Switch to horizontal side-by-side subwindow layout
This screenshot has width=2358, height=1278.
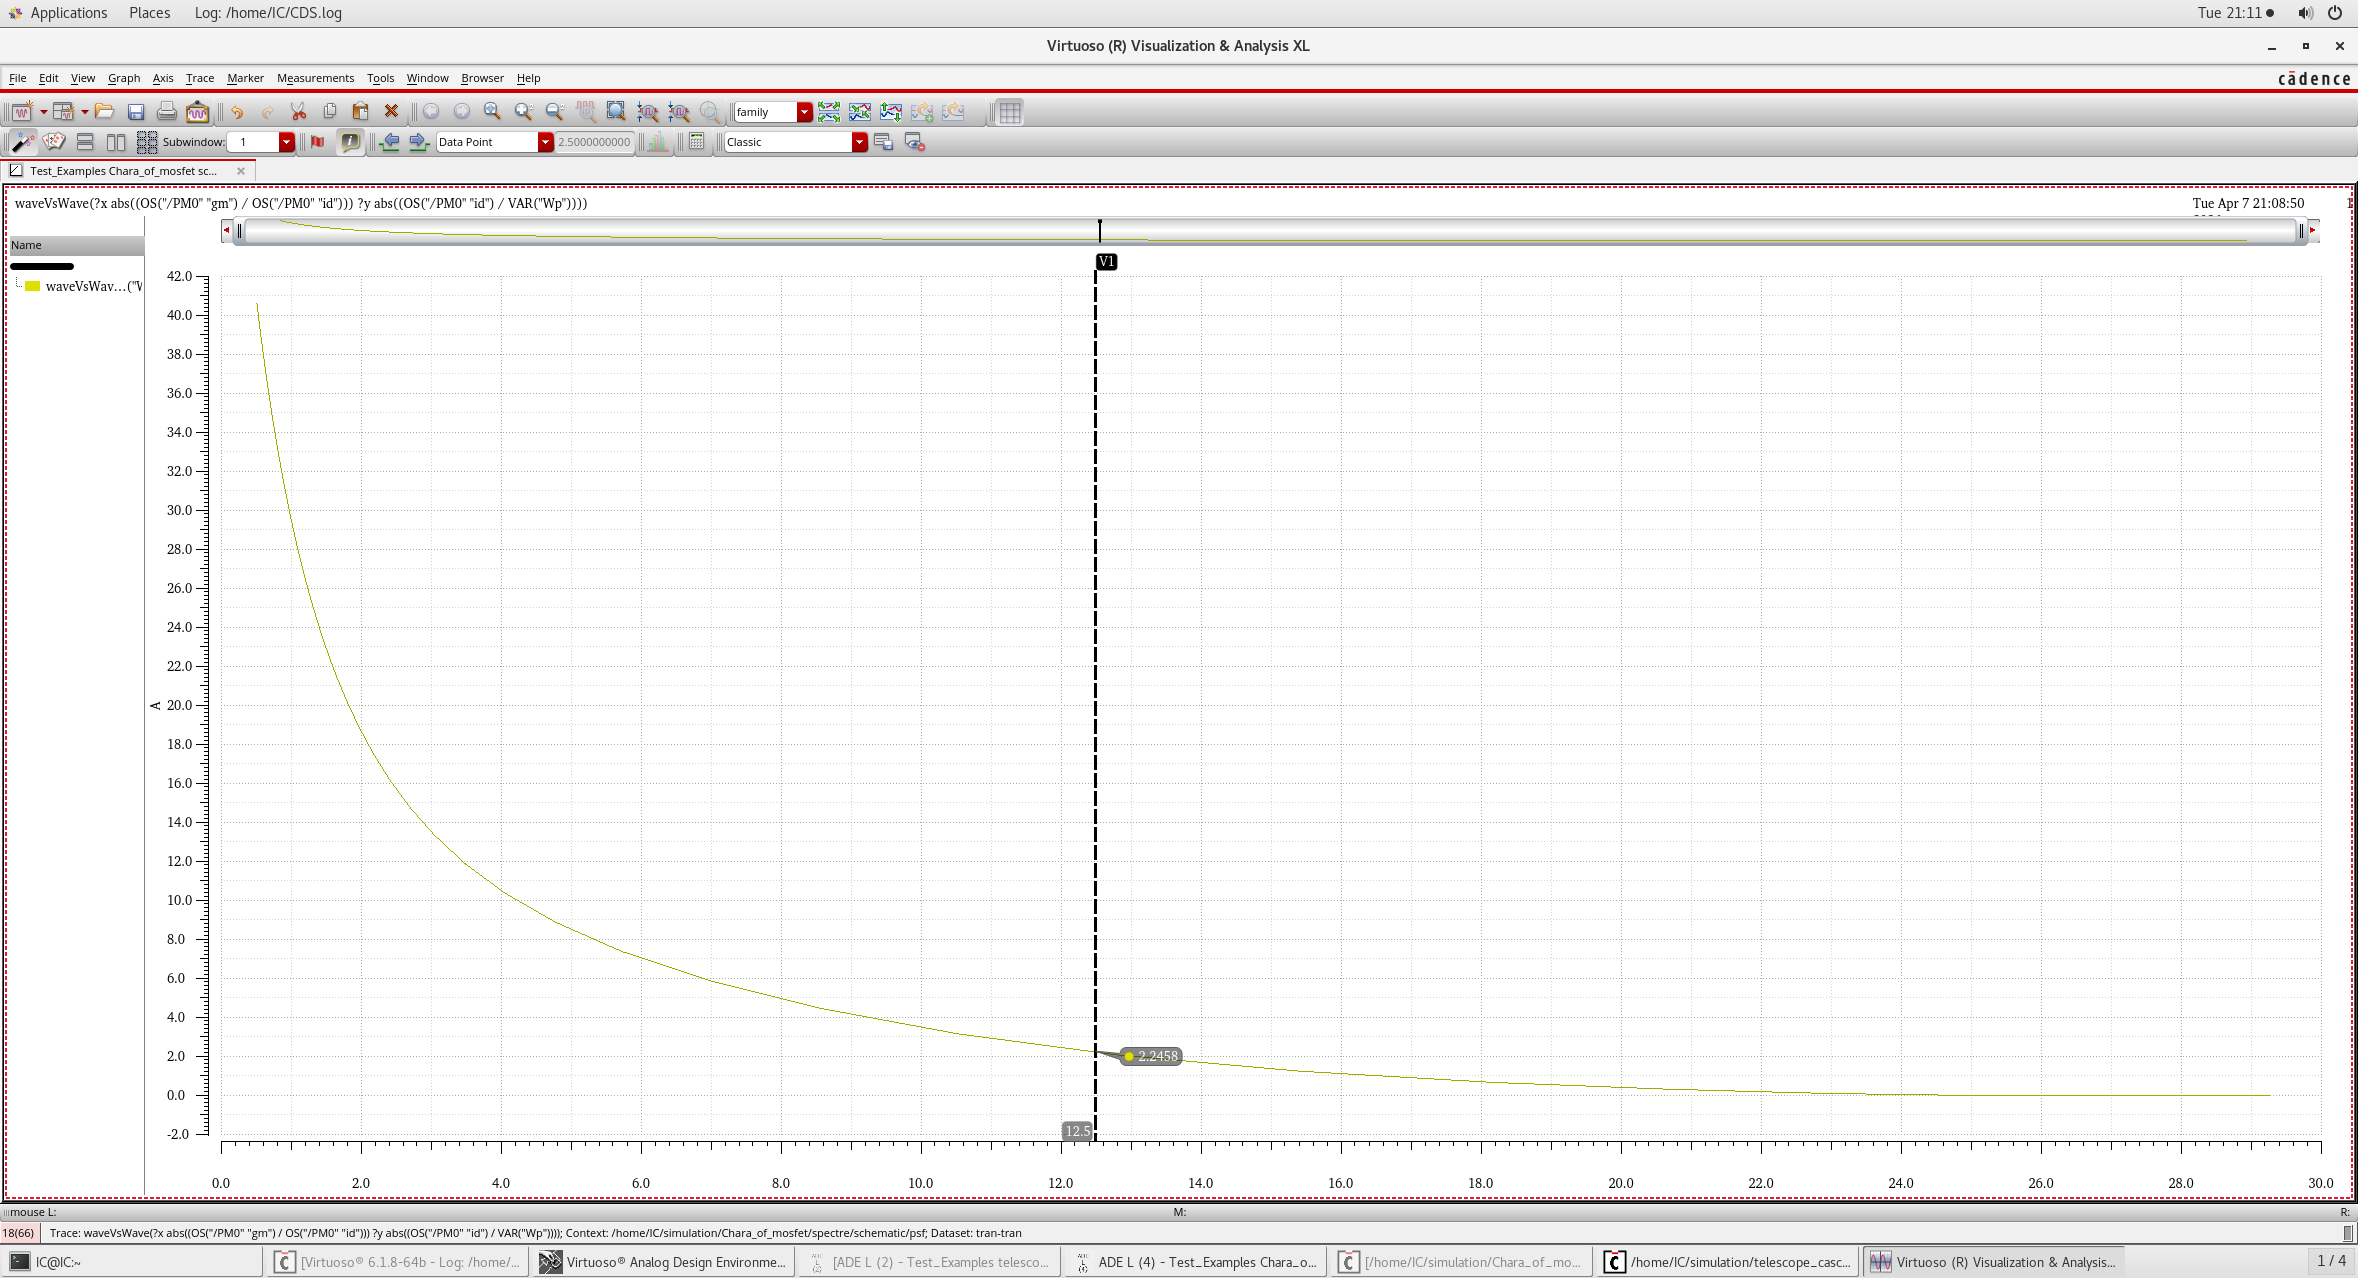point(116,142)
